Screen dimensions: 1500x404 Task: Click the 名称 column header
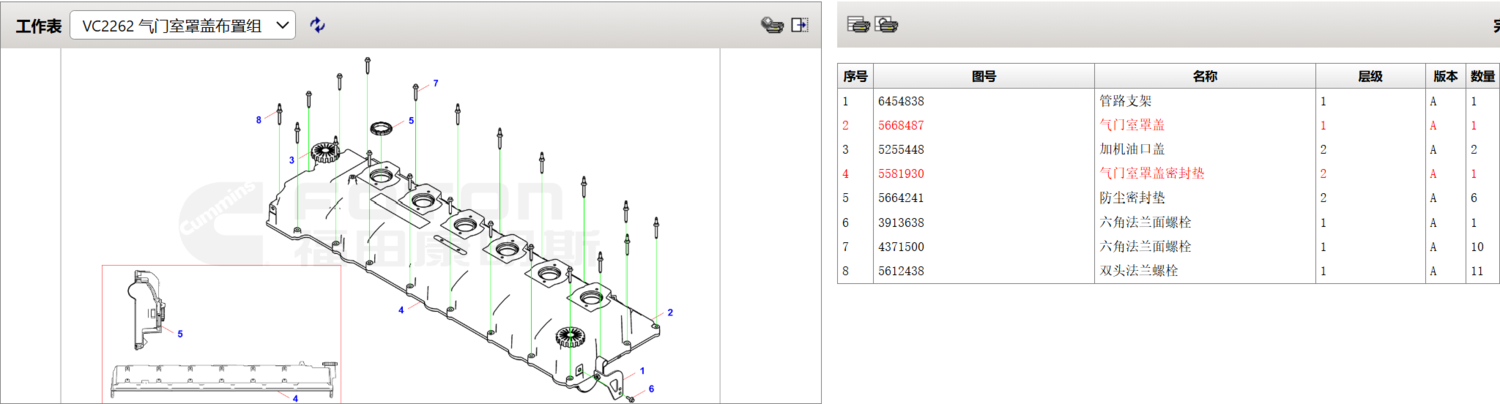point(1204,77)
